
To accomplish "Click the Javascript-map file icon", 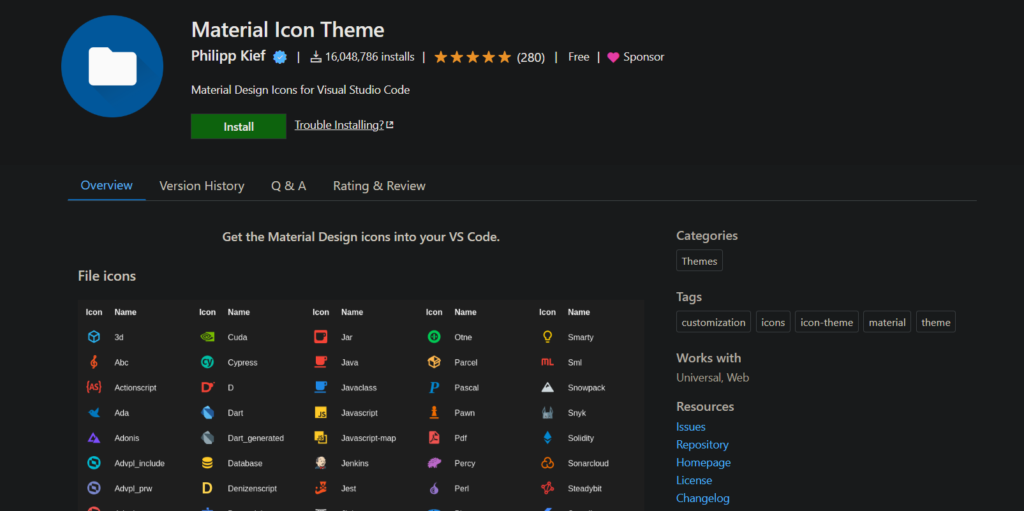I will pyautogui.click(x=321, y=438).
